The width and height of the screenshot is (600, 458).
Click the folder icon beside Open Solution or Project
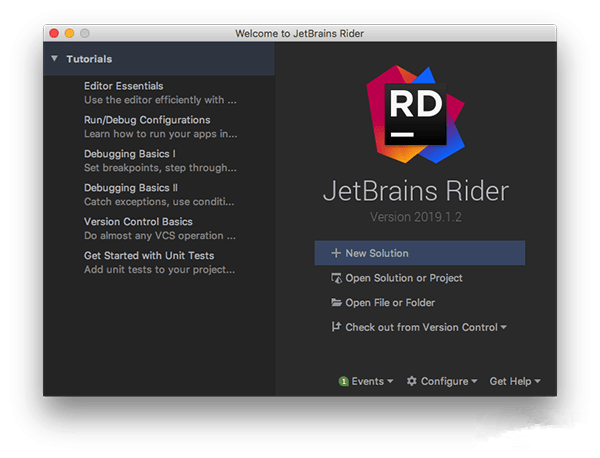click(336, 278)
